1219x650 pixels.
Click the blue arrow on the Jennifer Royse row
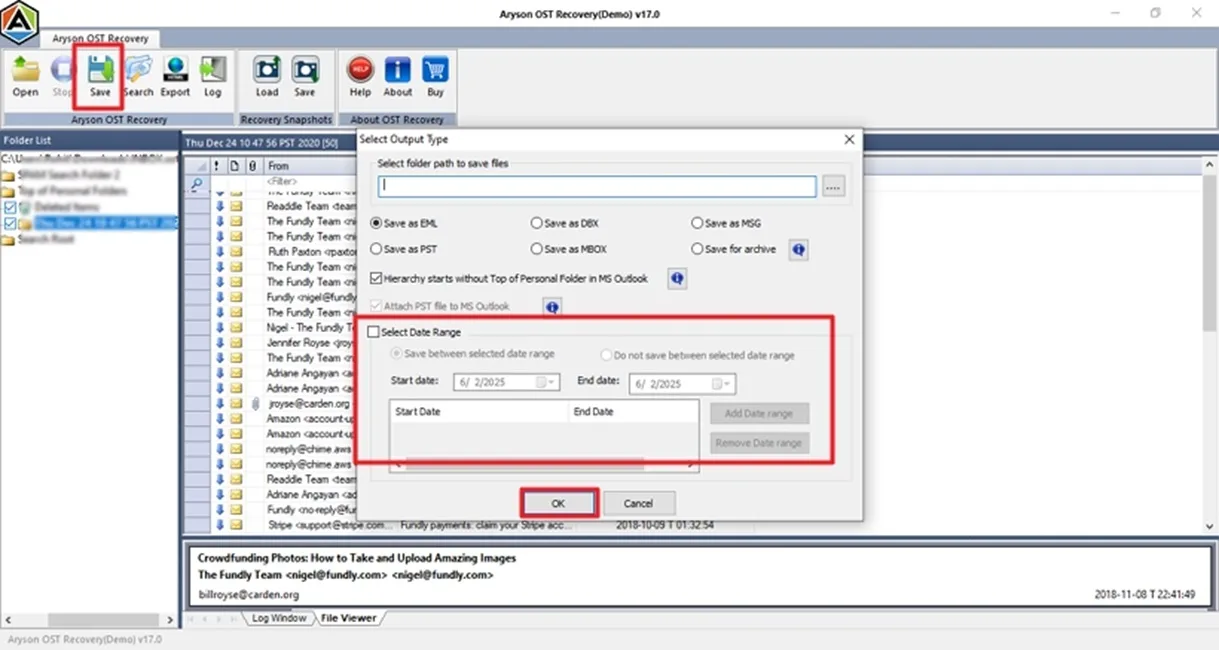221,342
